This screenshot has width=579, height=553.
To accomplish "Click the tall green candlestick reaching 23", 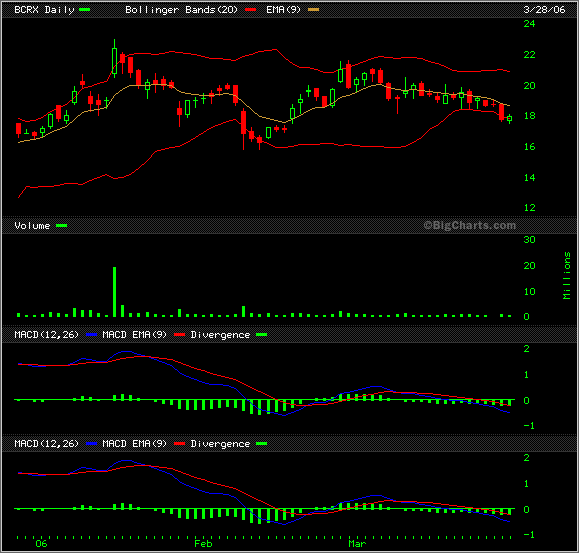I will click(x=114, y=58).
